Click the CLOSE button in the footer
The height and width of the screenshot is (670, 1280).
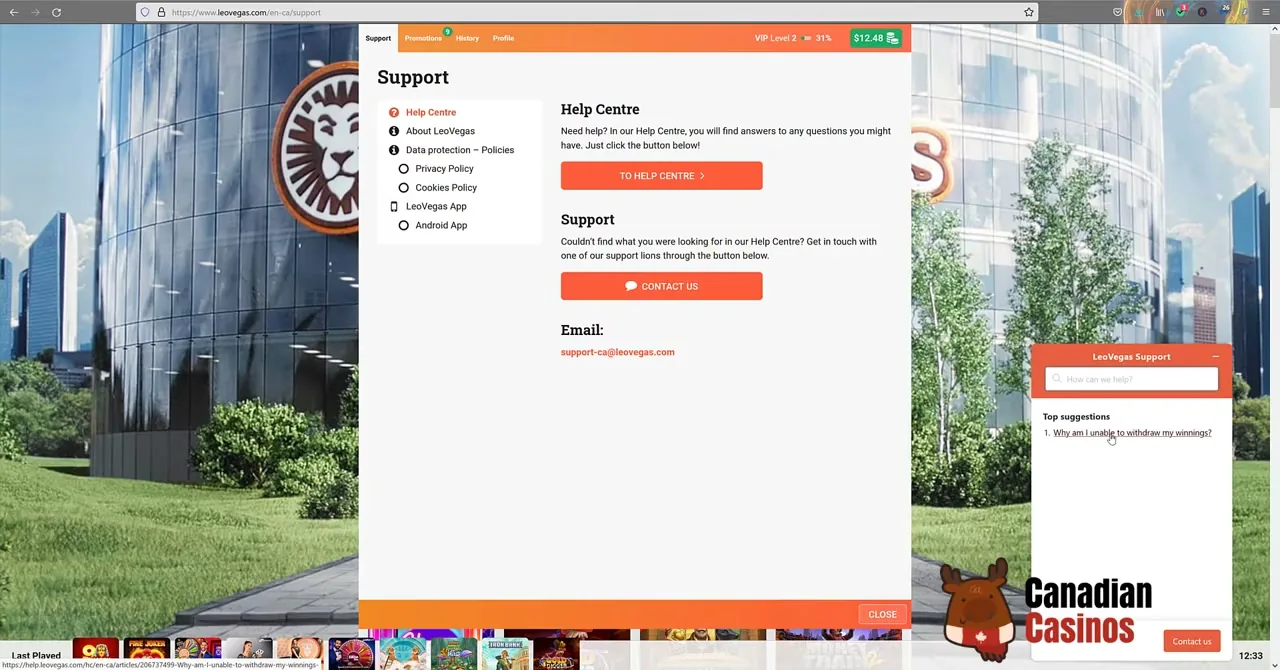point(882,614)
